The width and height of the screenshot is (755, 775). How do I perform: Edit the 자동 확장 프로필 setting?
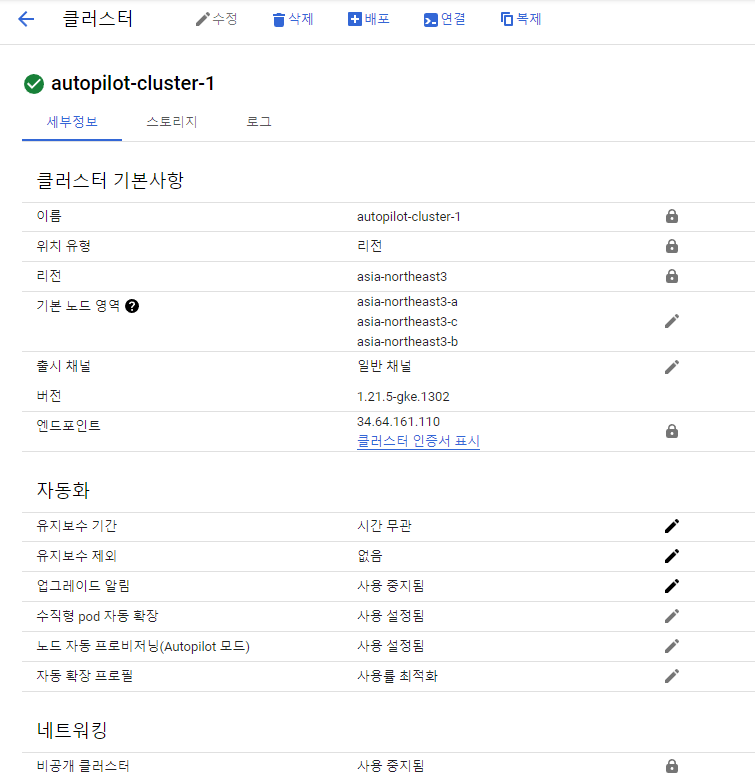pyautogui.click(x=672, y=676)
